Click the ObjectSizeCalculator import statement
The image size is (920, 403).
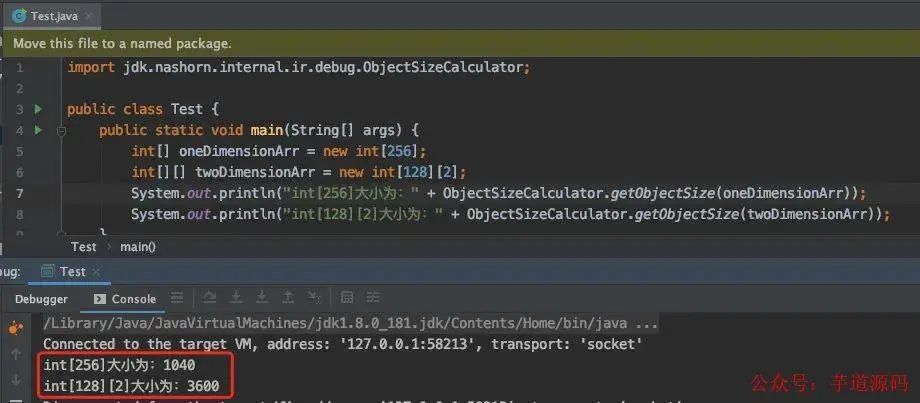299,67
